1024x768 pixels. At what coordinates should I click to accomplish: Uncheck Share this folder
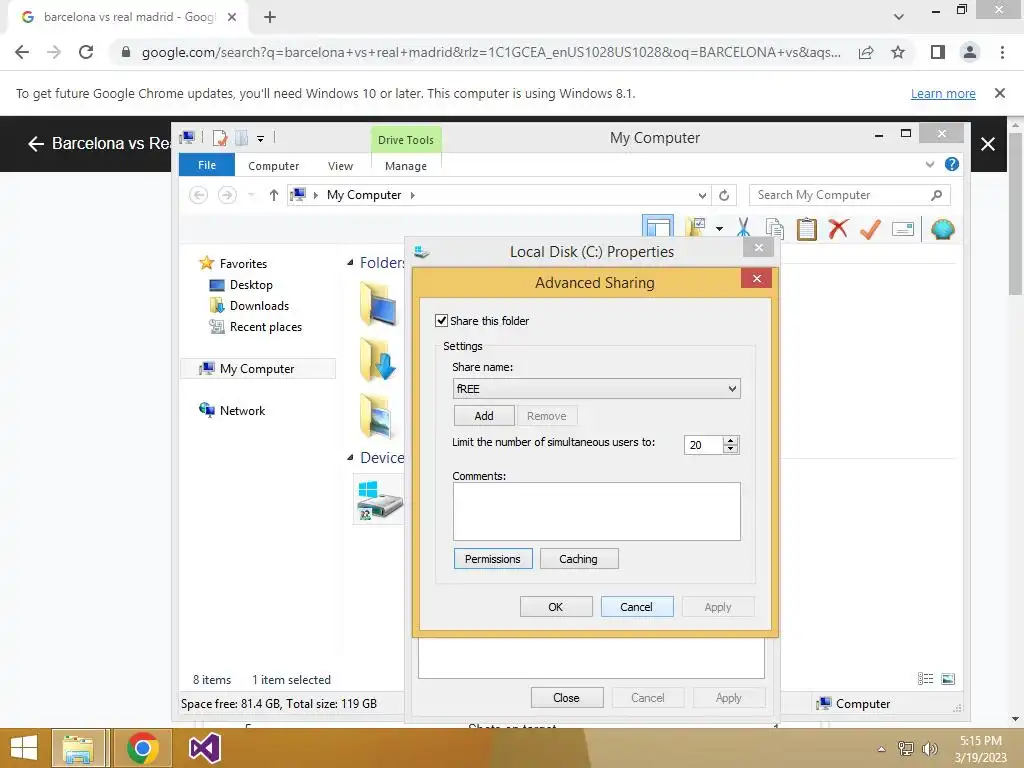[x=441, y=321]
